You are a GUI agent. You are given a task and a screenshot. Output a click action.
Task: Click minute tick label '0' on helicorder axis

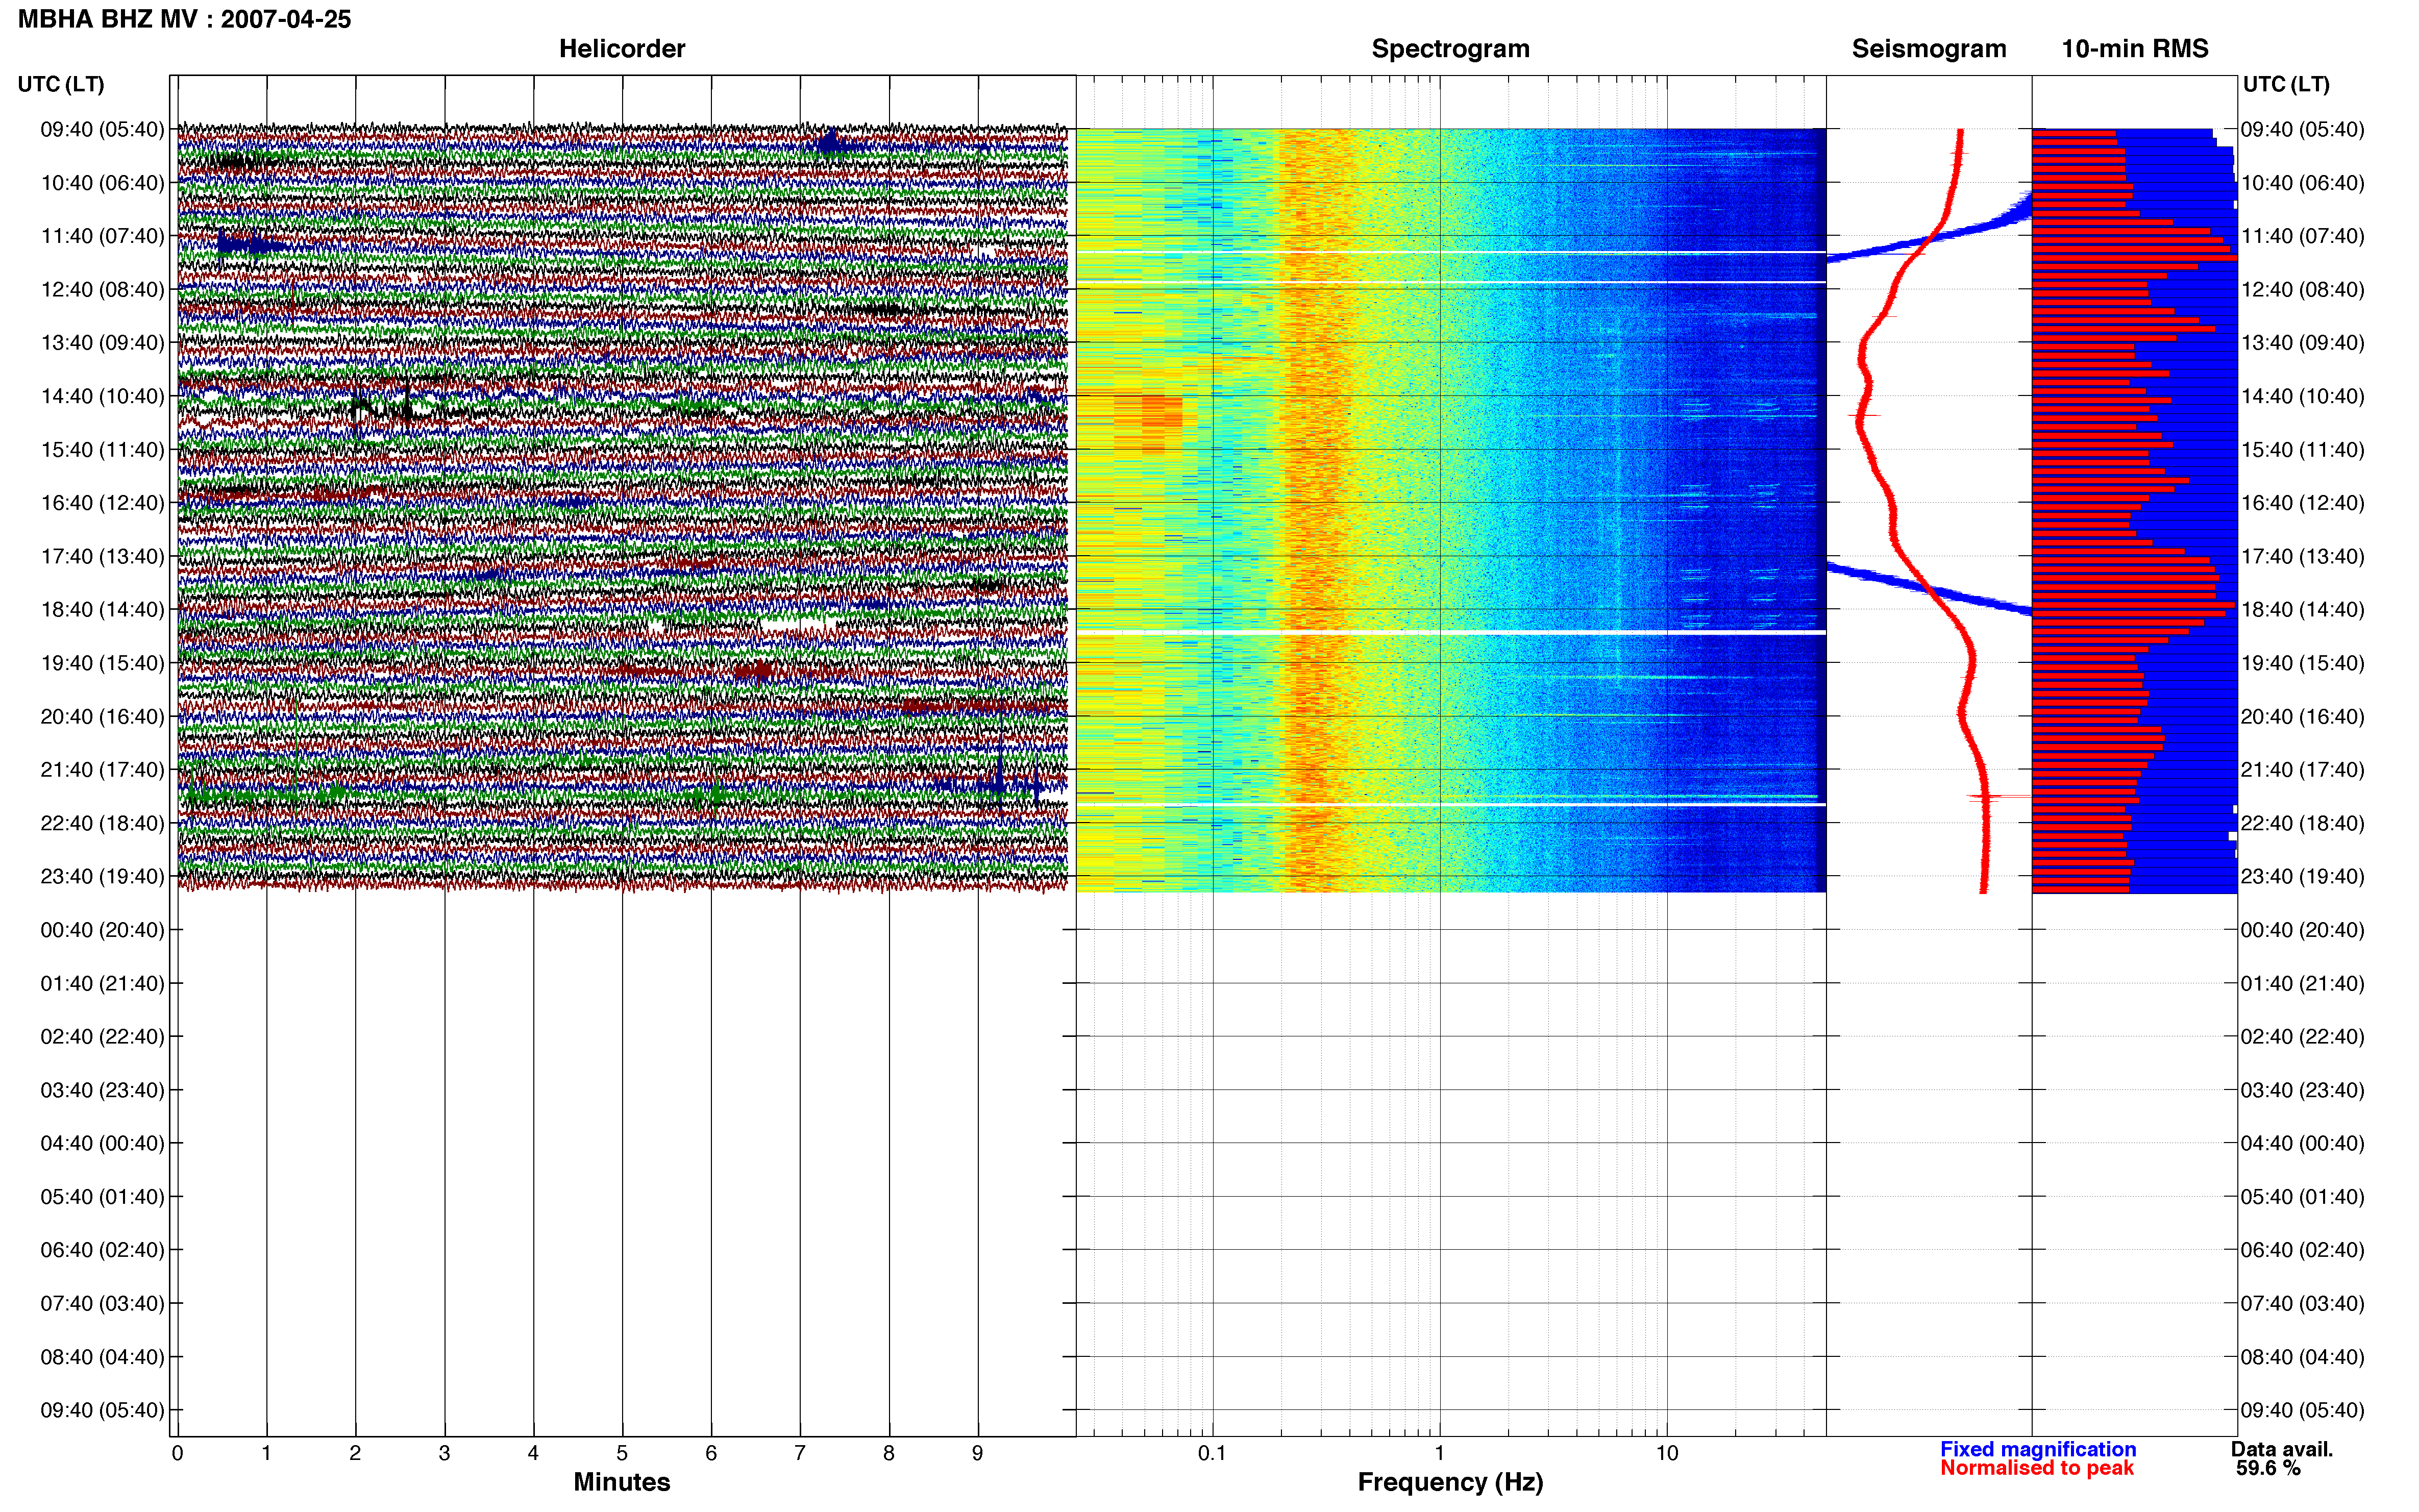click(x=177, y=1453)
